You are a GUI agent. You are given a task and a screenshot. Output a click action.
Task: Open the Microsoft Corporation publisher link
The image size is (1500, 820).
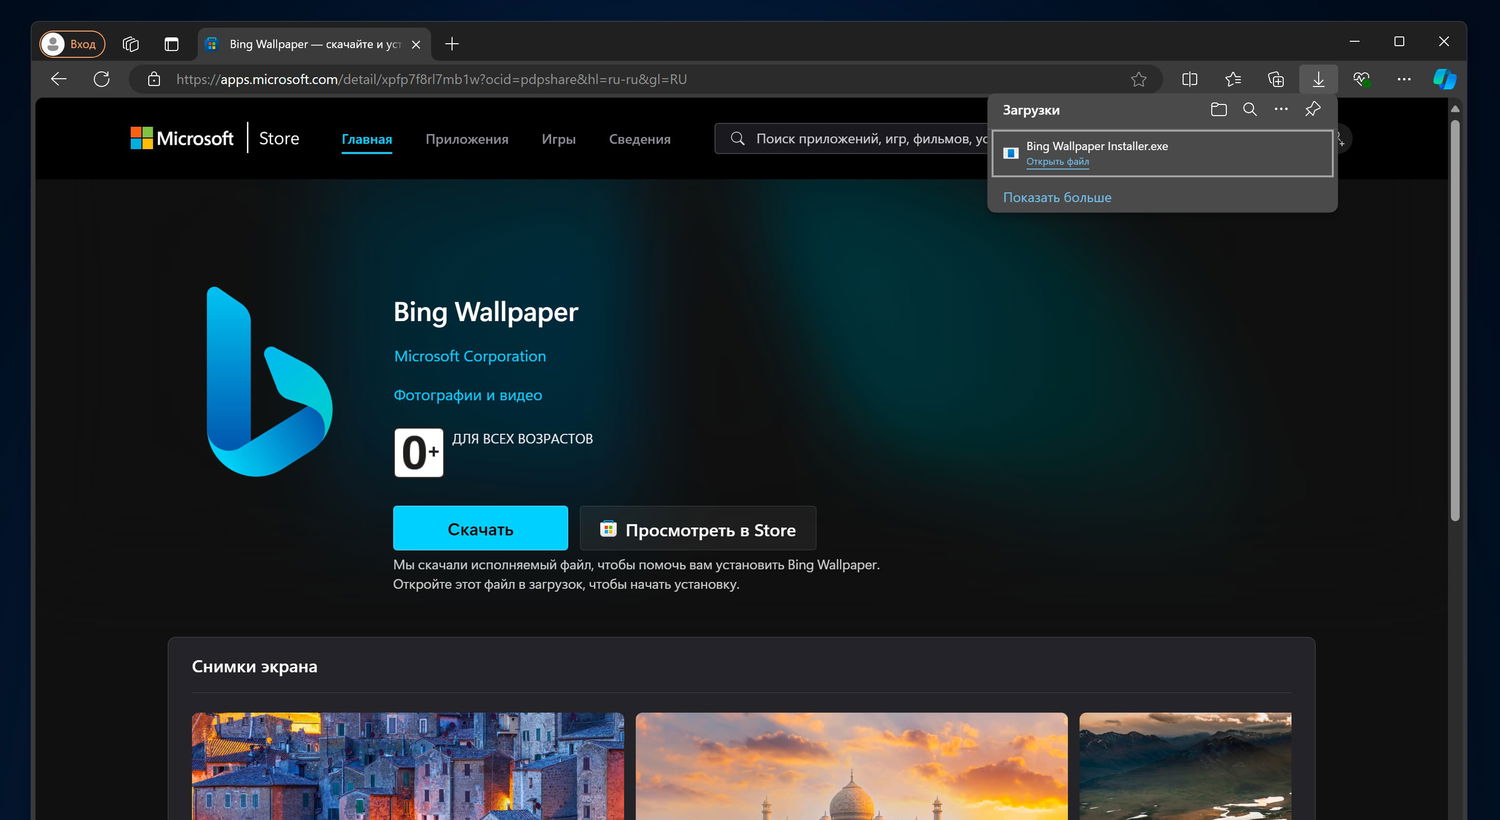click(x=470, y=356)
